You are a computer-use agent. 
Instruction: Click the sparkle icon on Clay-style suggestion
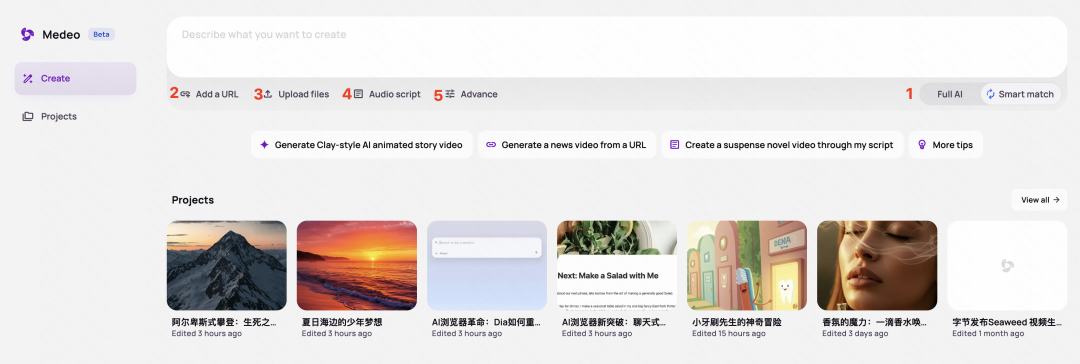pos(264,145)
